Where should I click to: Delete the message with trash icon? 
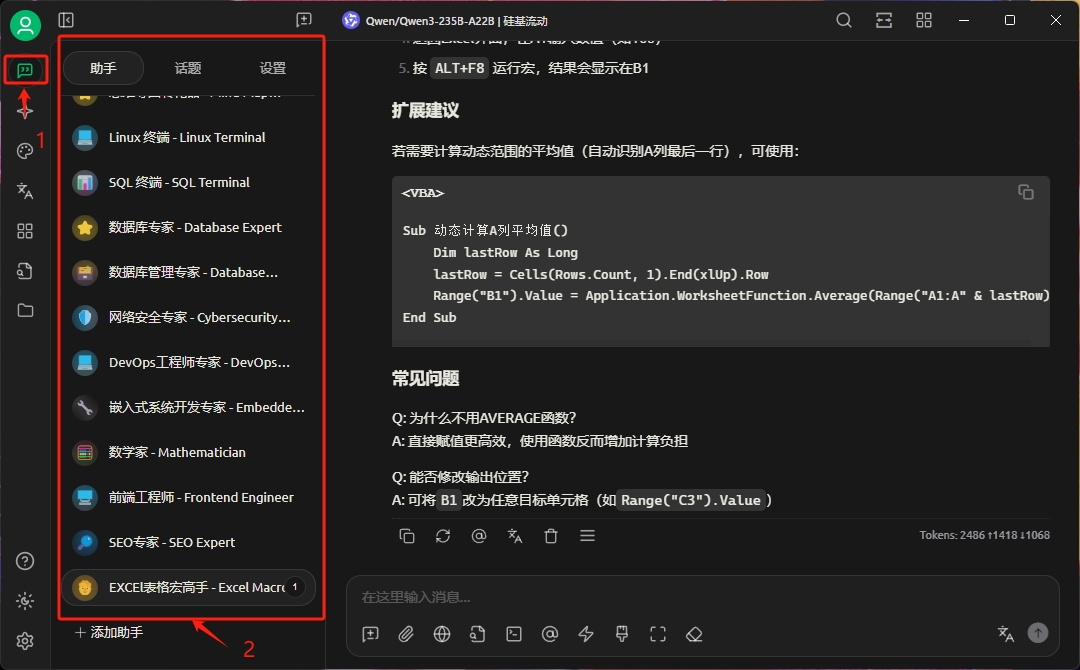[x=551, y=536]
